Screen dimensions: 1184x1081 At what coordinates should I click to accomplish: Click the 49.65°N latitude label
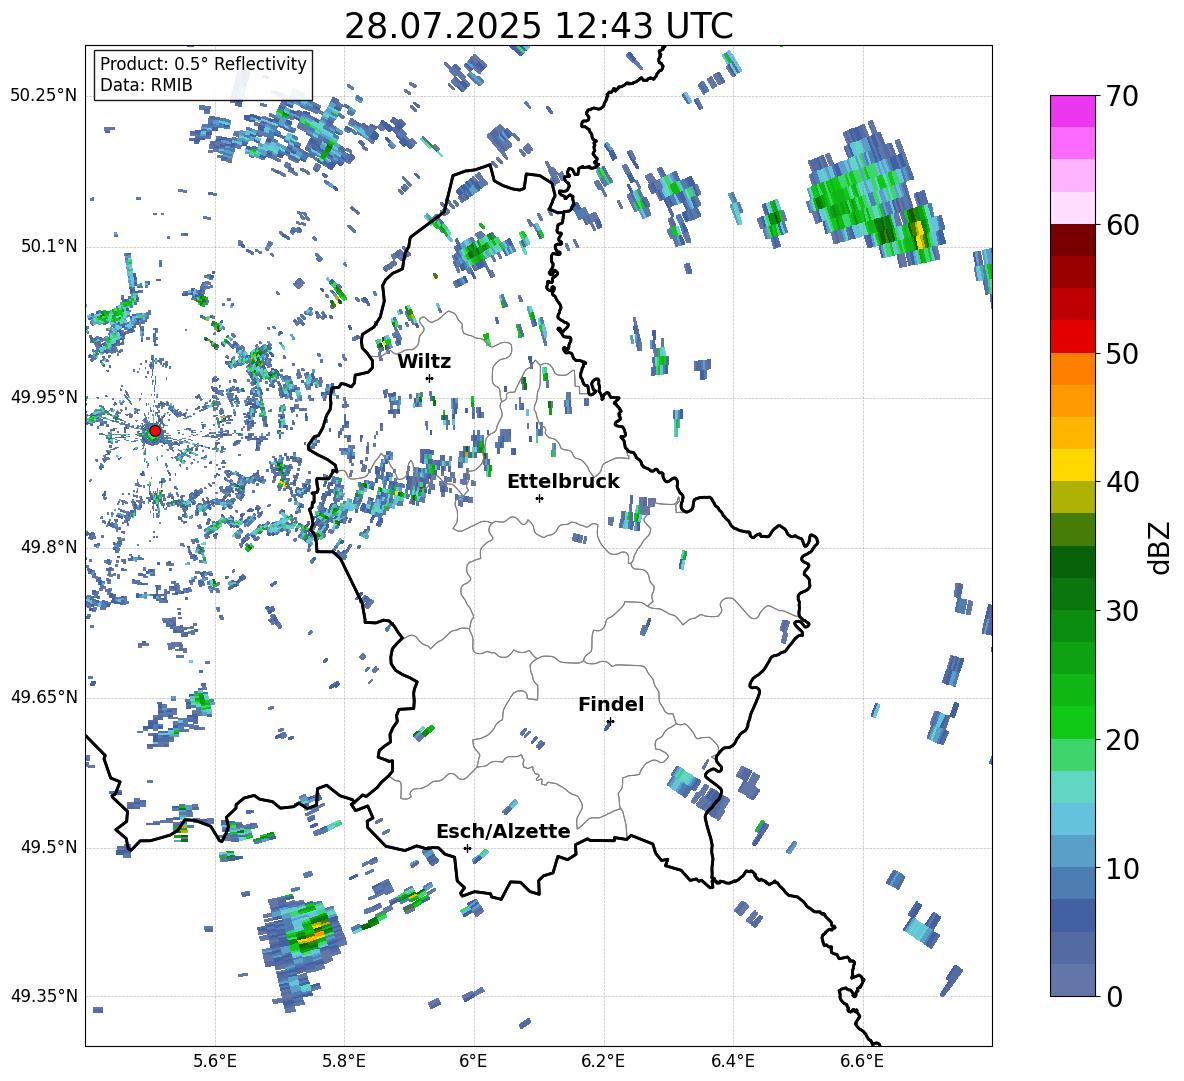(44, 697)
